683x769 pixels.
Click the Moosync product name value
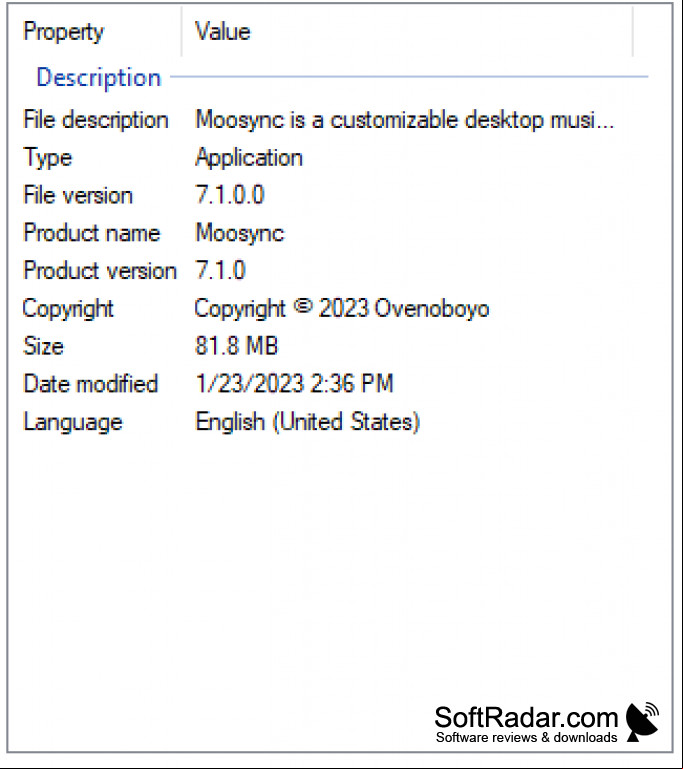click(240, 233)
